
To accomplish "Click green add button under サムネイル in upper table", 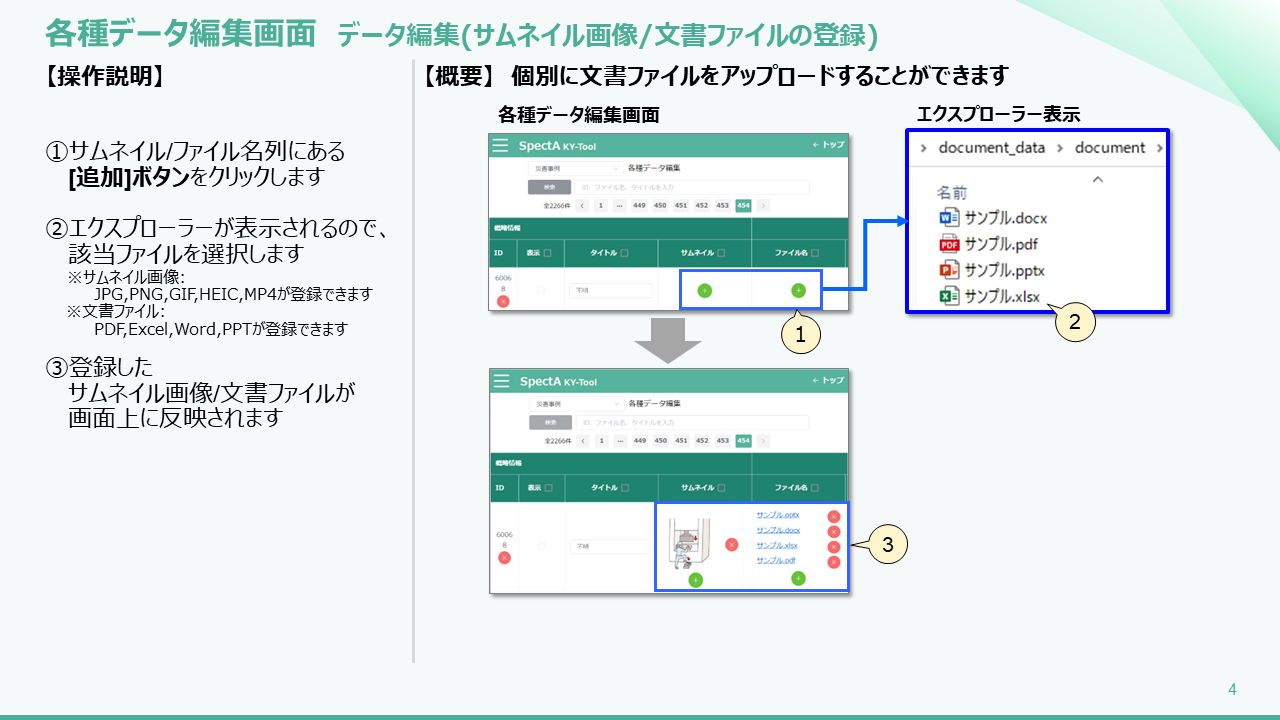I will 704,291.
